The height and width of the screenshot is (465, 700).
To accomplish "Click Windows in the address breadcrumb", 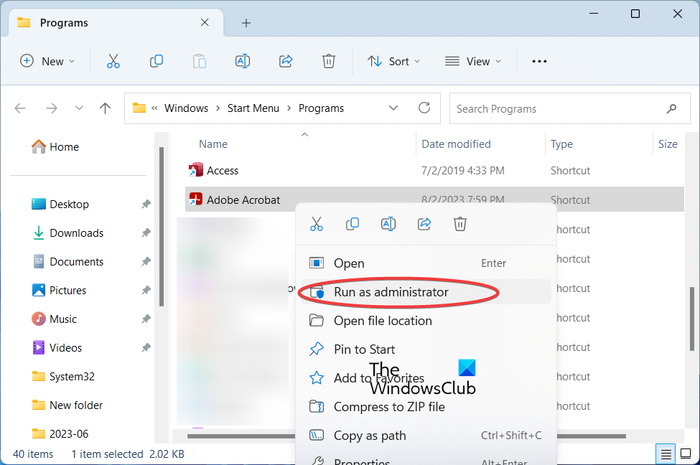I will coord(186,108).
